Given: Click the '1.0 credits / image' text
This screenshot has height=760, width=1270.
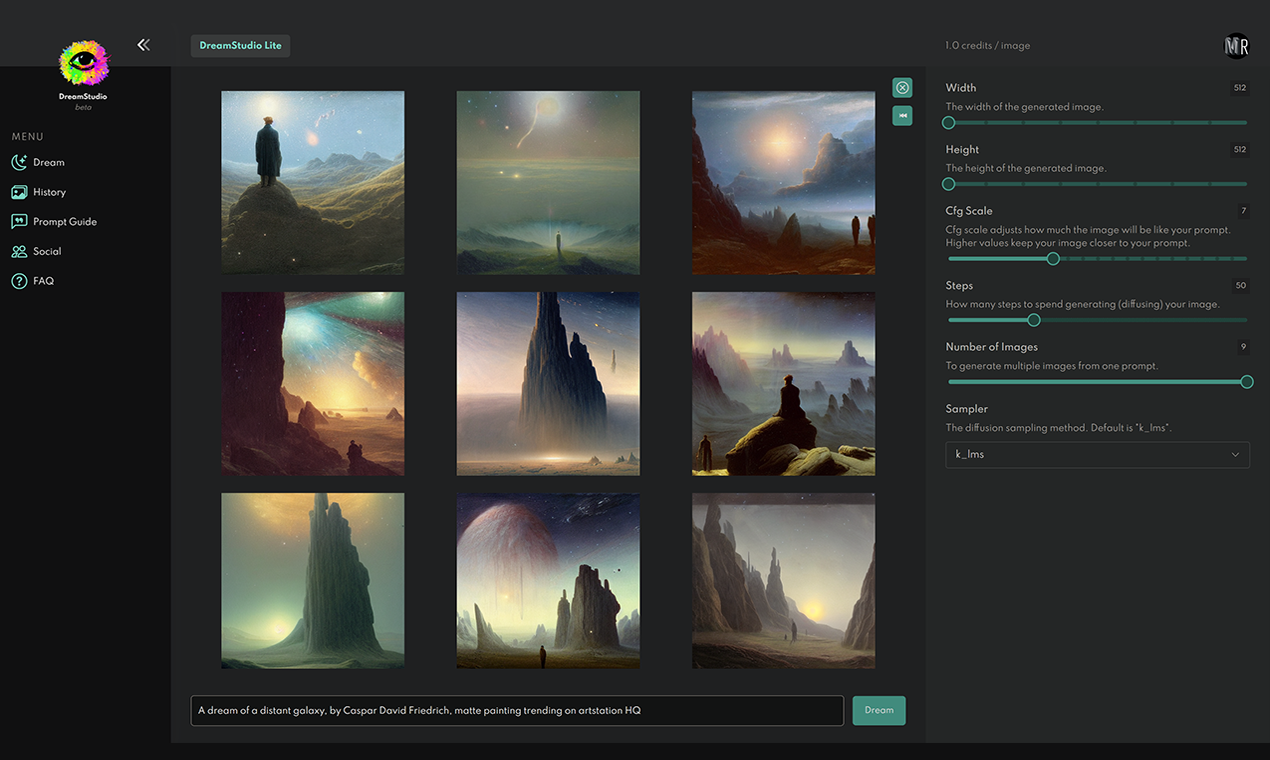Looking at the screenshot, I should click(x=987, y=46).
